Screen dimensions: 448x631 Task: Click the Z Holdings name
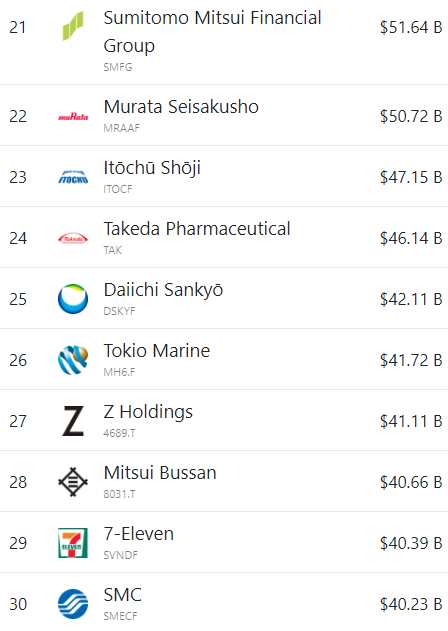point(148,412)
